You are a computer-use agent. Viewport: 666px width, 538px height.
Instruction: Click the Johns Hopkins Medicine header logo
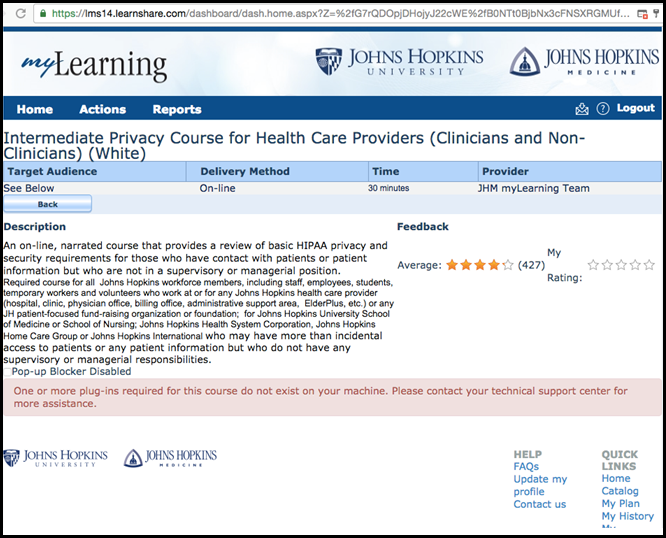point(584,62)
